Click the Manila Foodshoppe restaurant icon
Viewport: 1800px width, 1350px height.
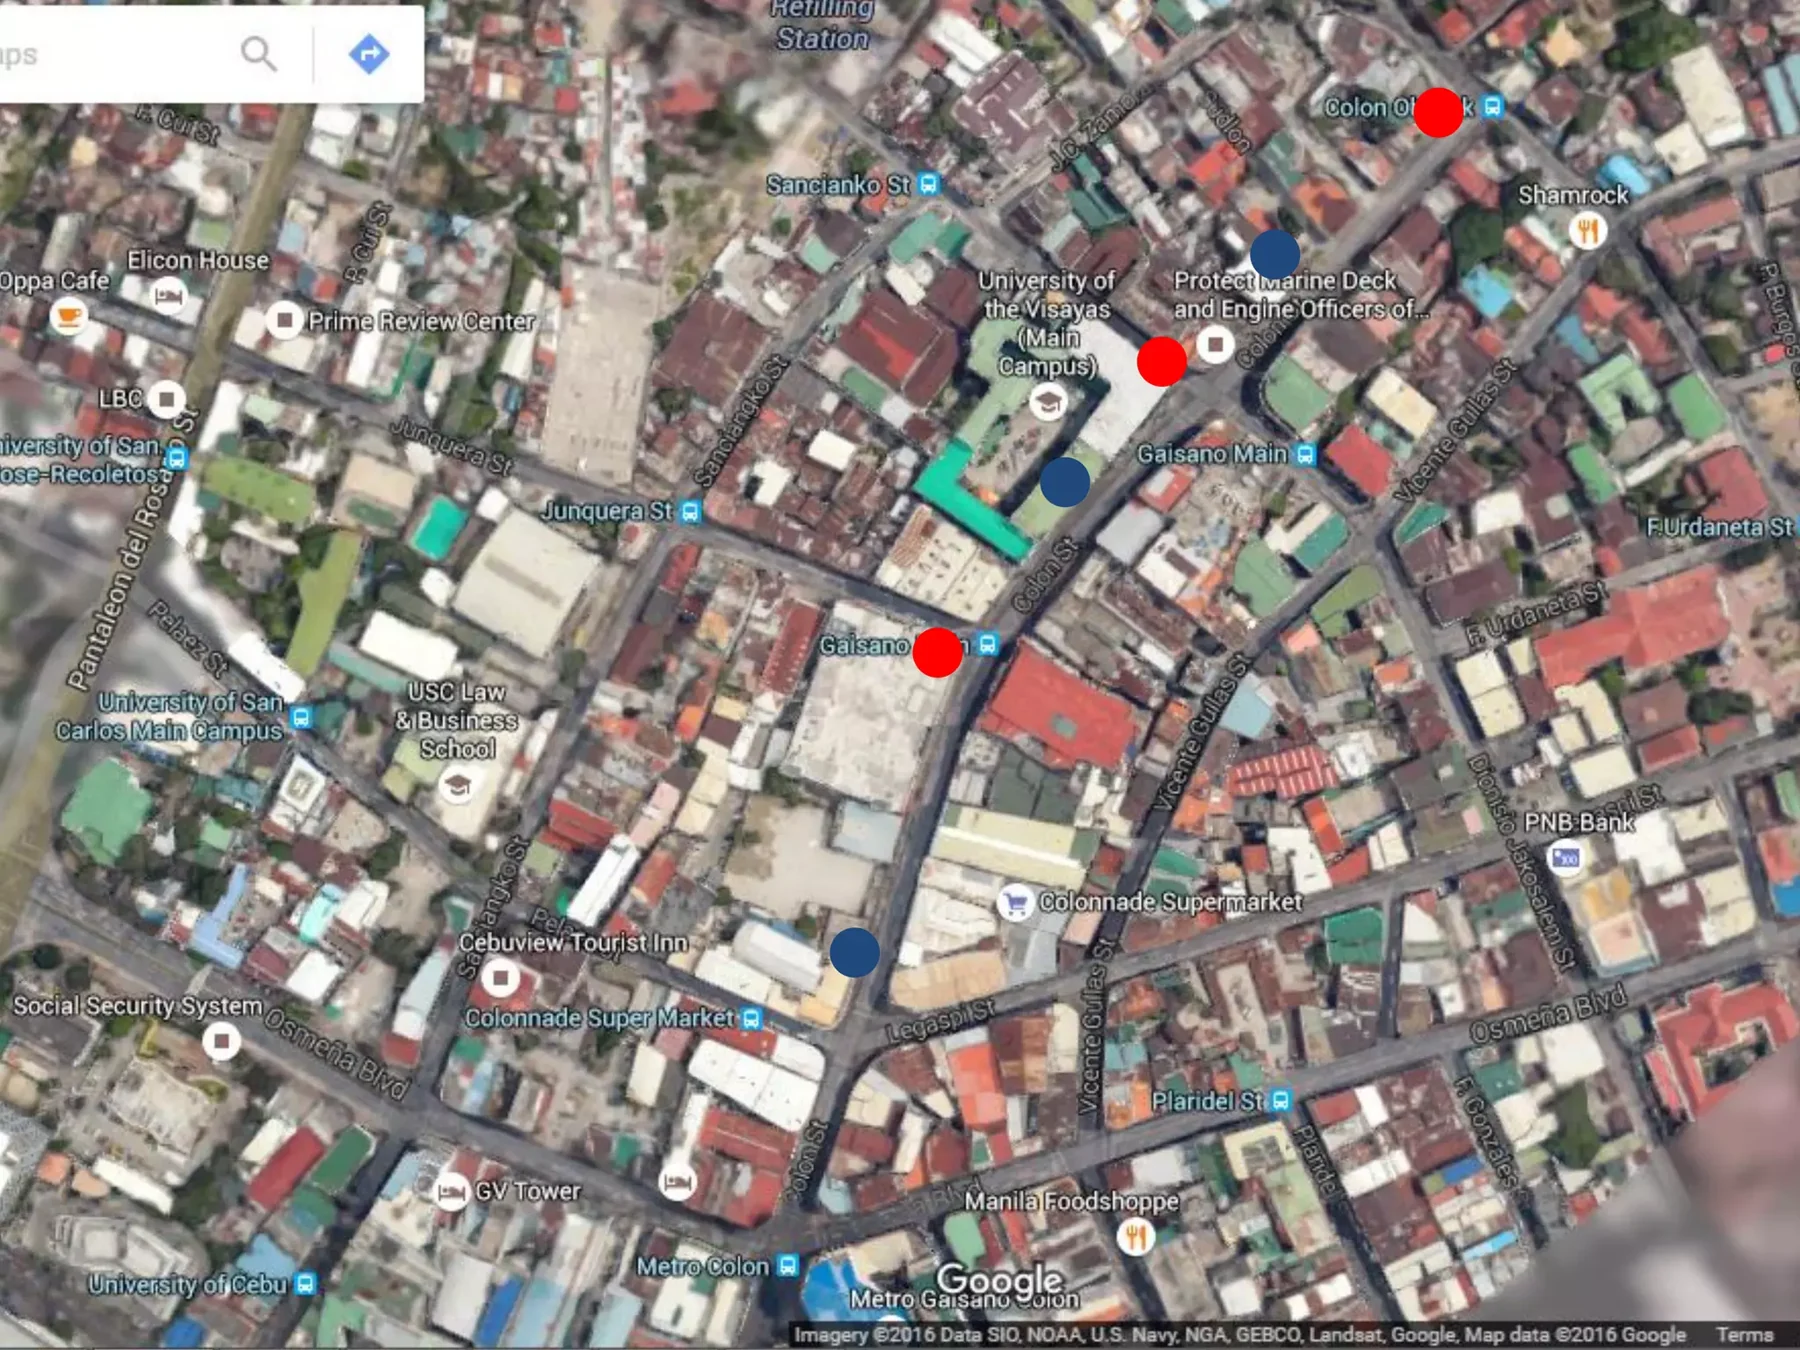(1135, 1238)
